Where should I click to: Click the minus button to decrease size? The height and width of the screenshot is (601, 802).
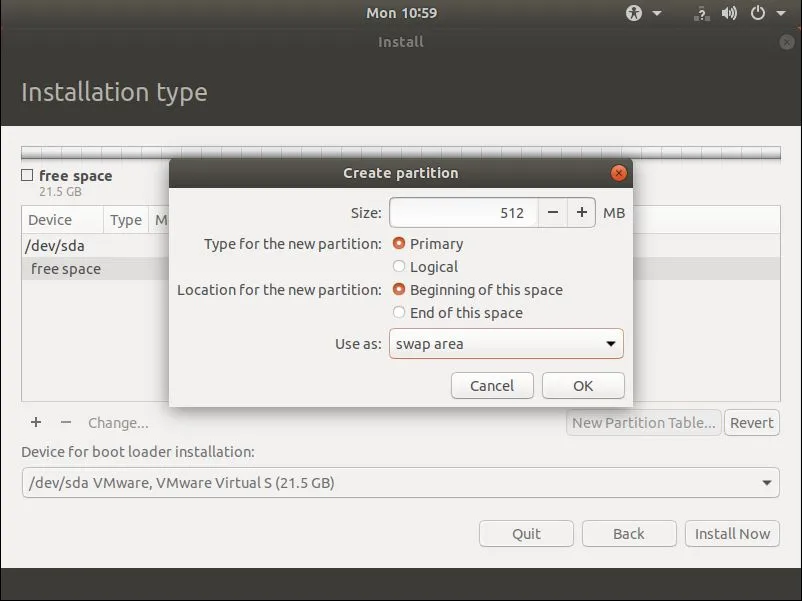553,213
